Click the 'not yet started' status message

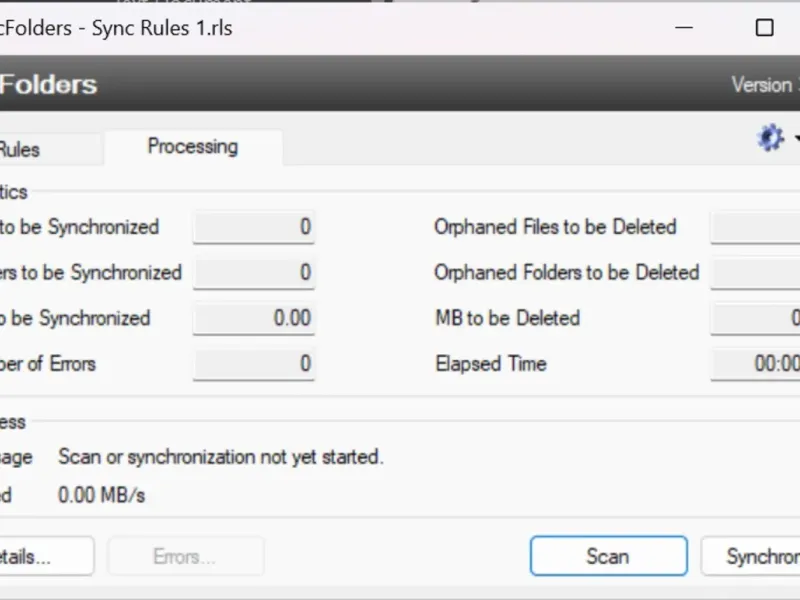(x=221, y=457)
